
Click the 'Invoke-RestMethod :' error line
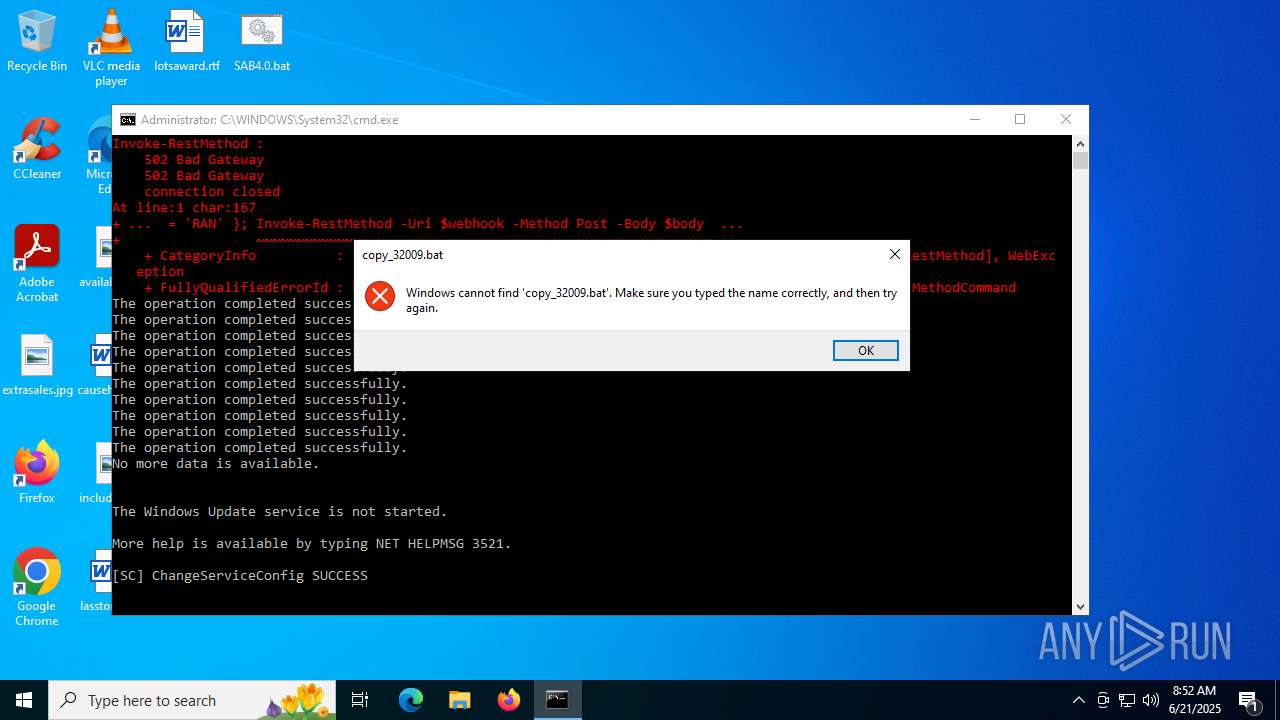[x=188, y=144]
